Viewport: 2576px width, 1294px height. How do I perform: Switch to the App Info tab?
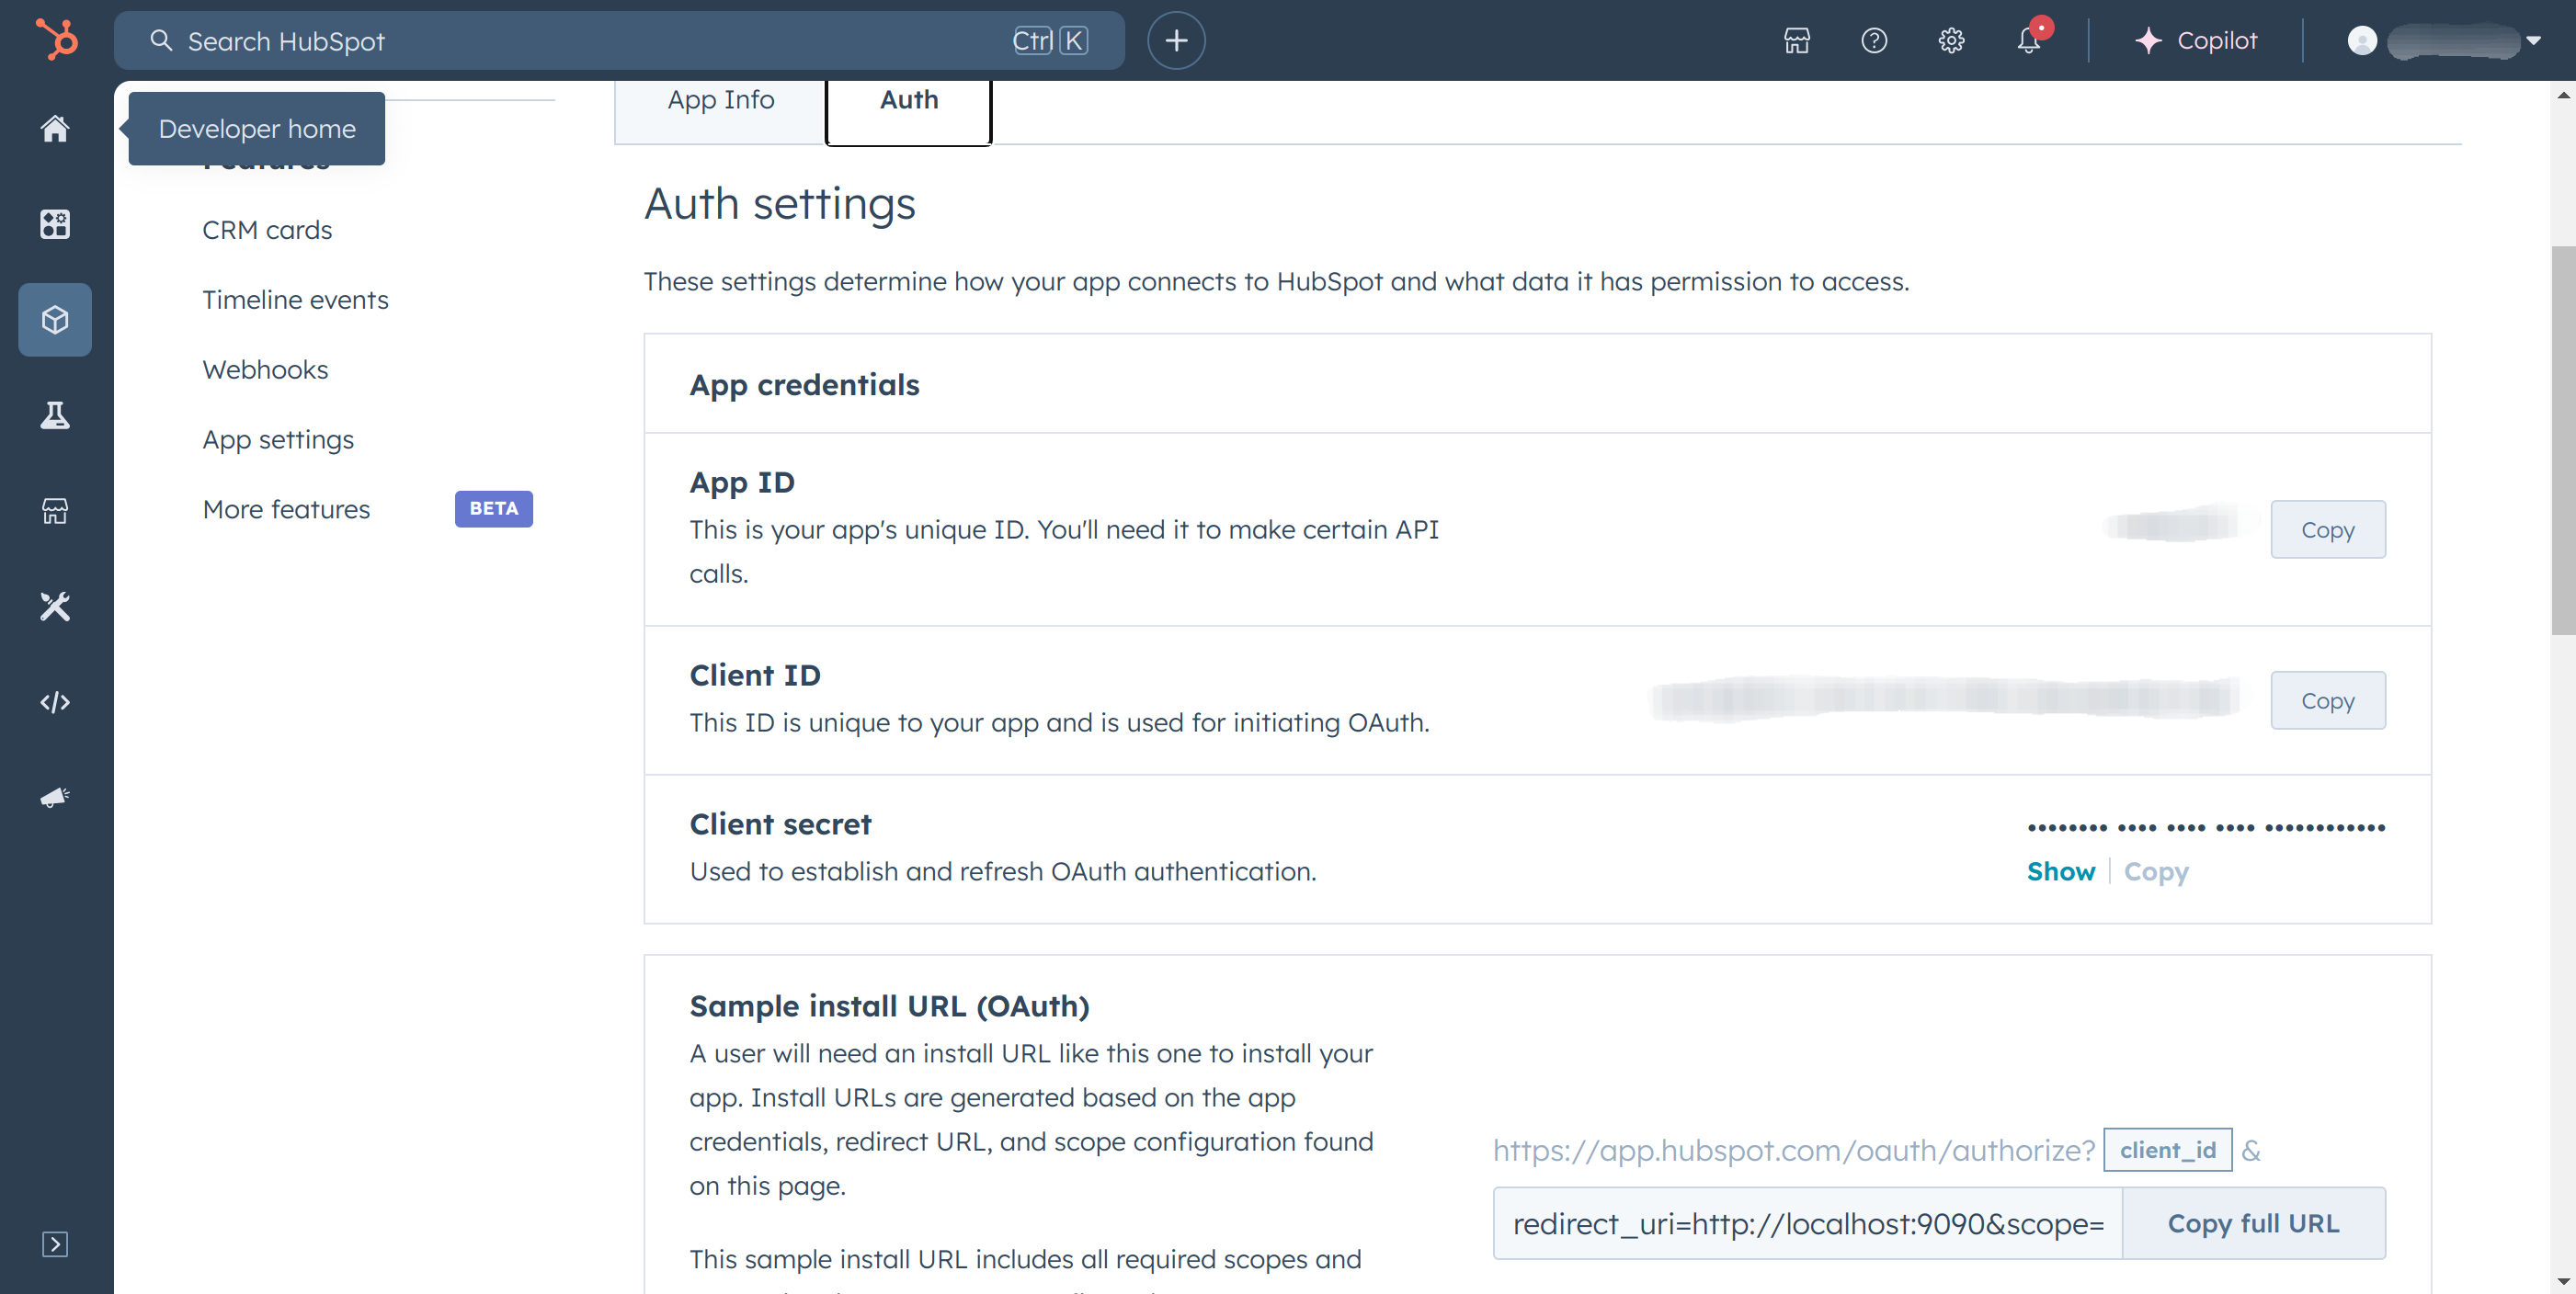721,99
